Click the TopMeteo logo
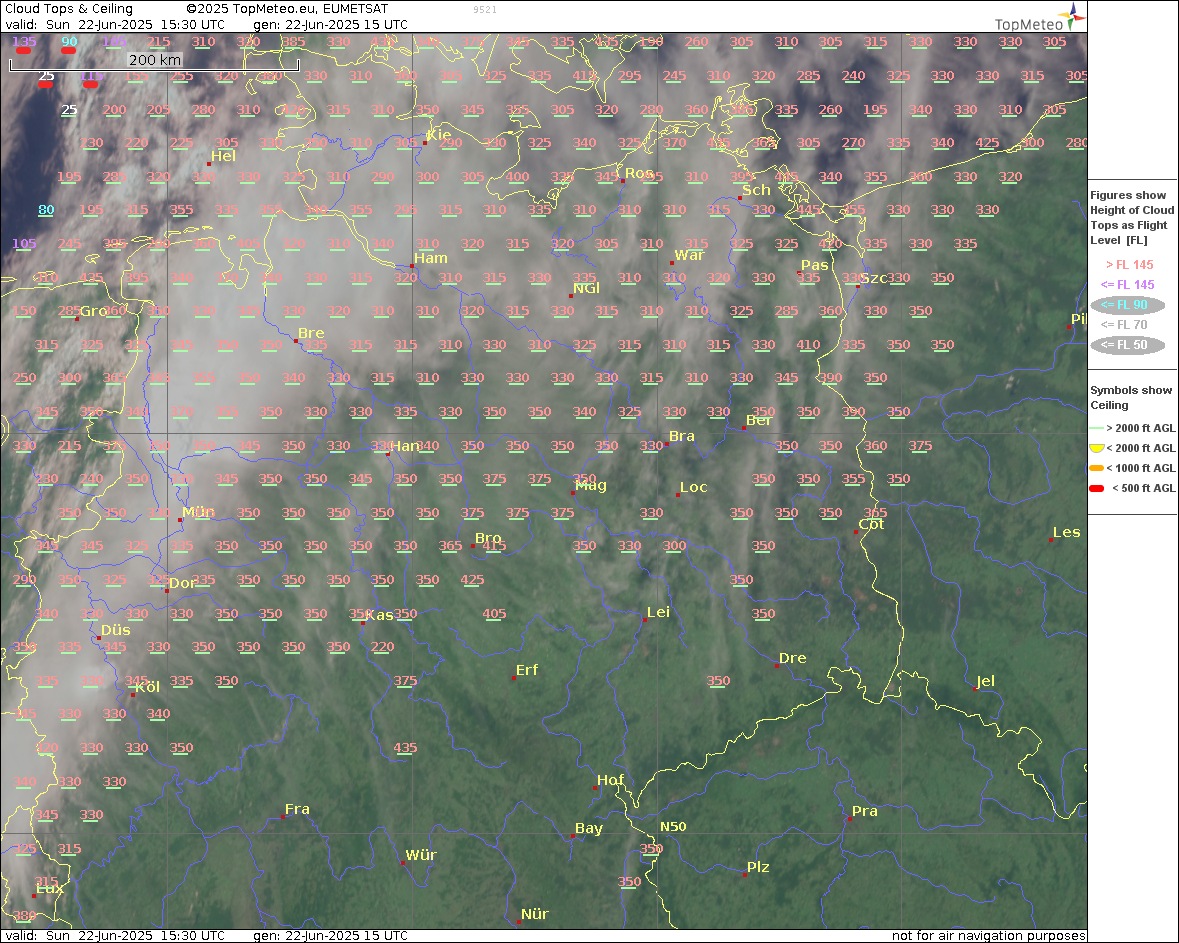The image size is (1179, 943). pos(1040,18)
